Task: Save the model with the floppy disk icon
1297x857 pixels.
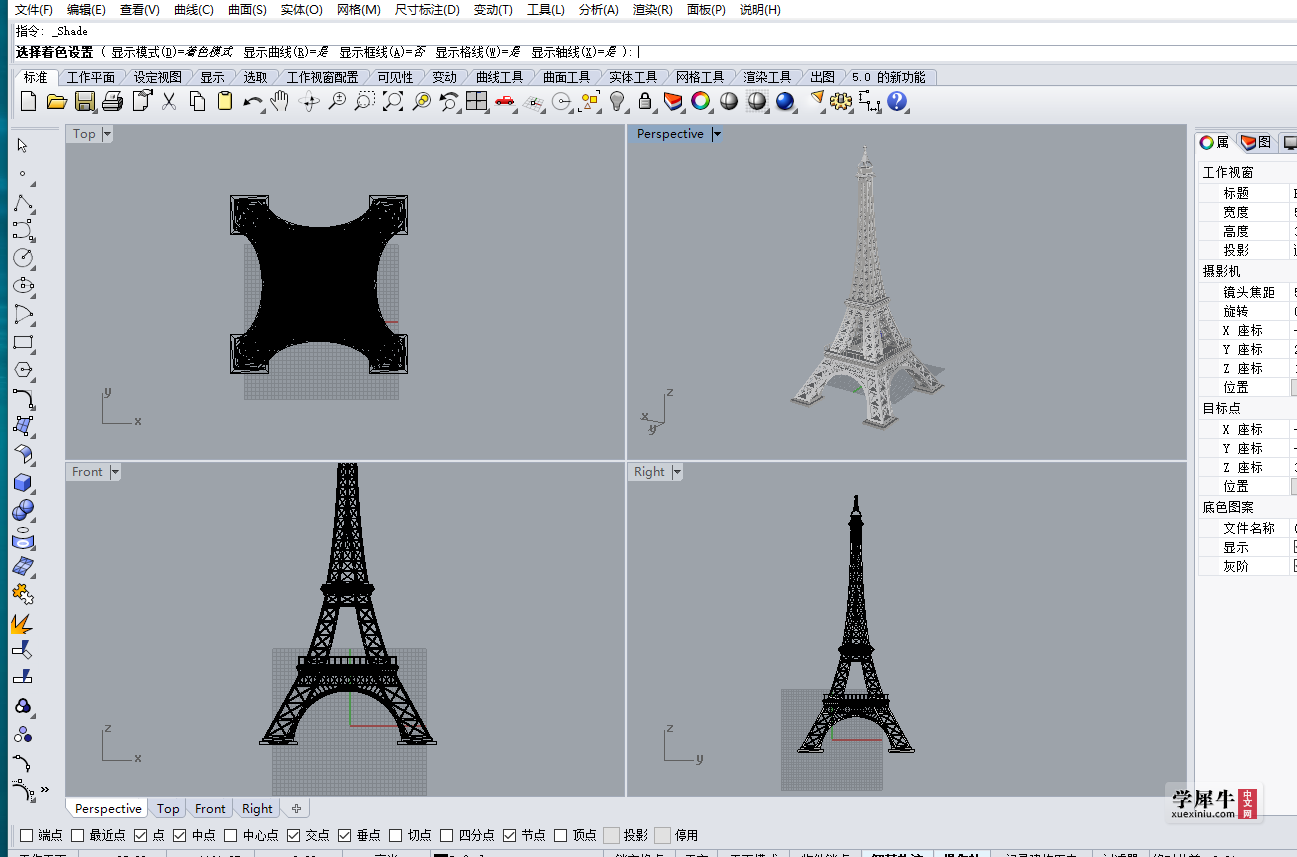Action: point(84,101)
